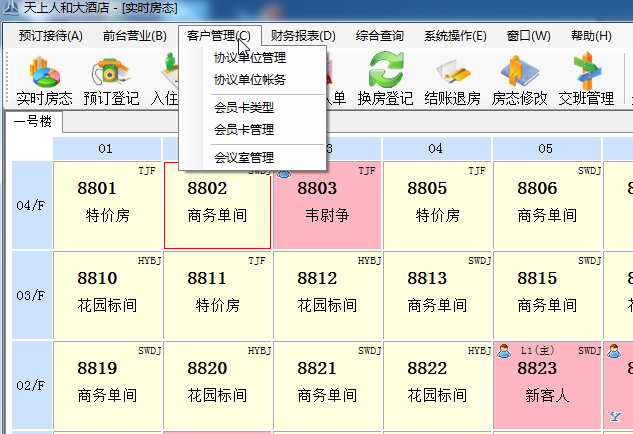Select occupied room 8823 新客人
633x434 pixels.
coord(547,386)
